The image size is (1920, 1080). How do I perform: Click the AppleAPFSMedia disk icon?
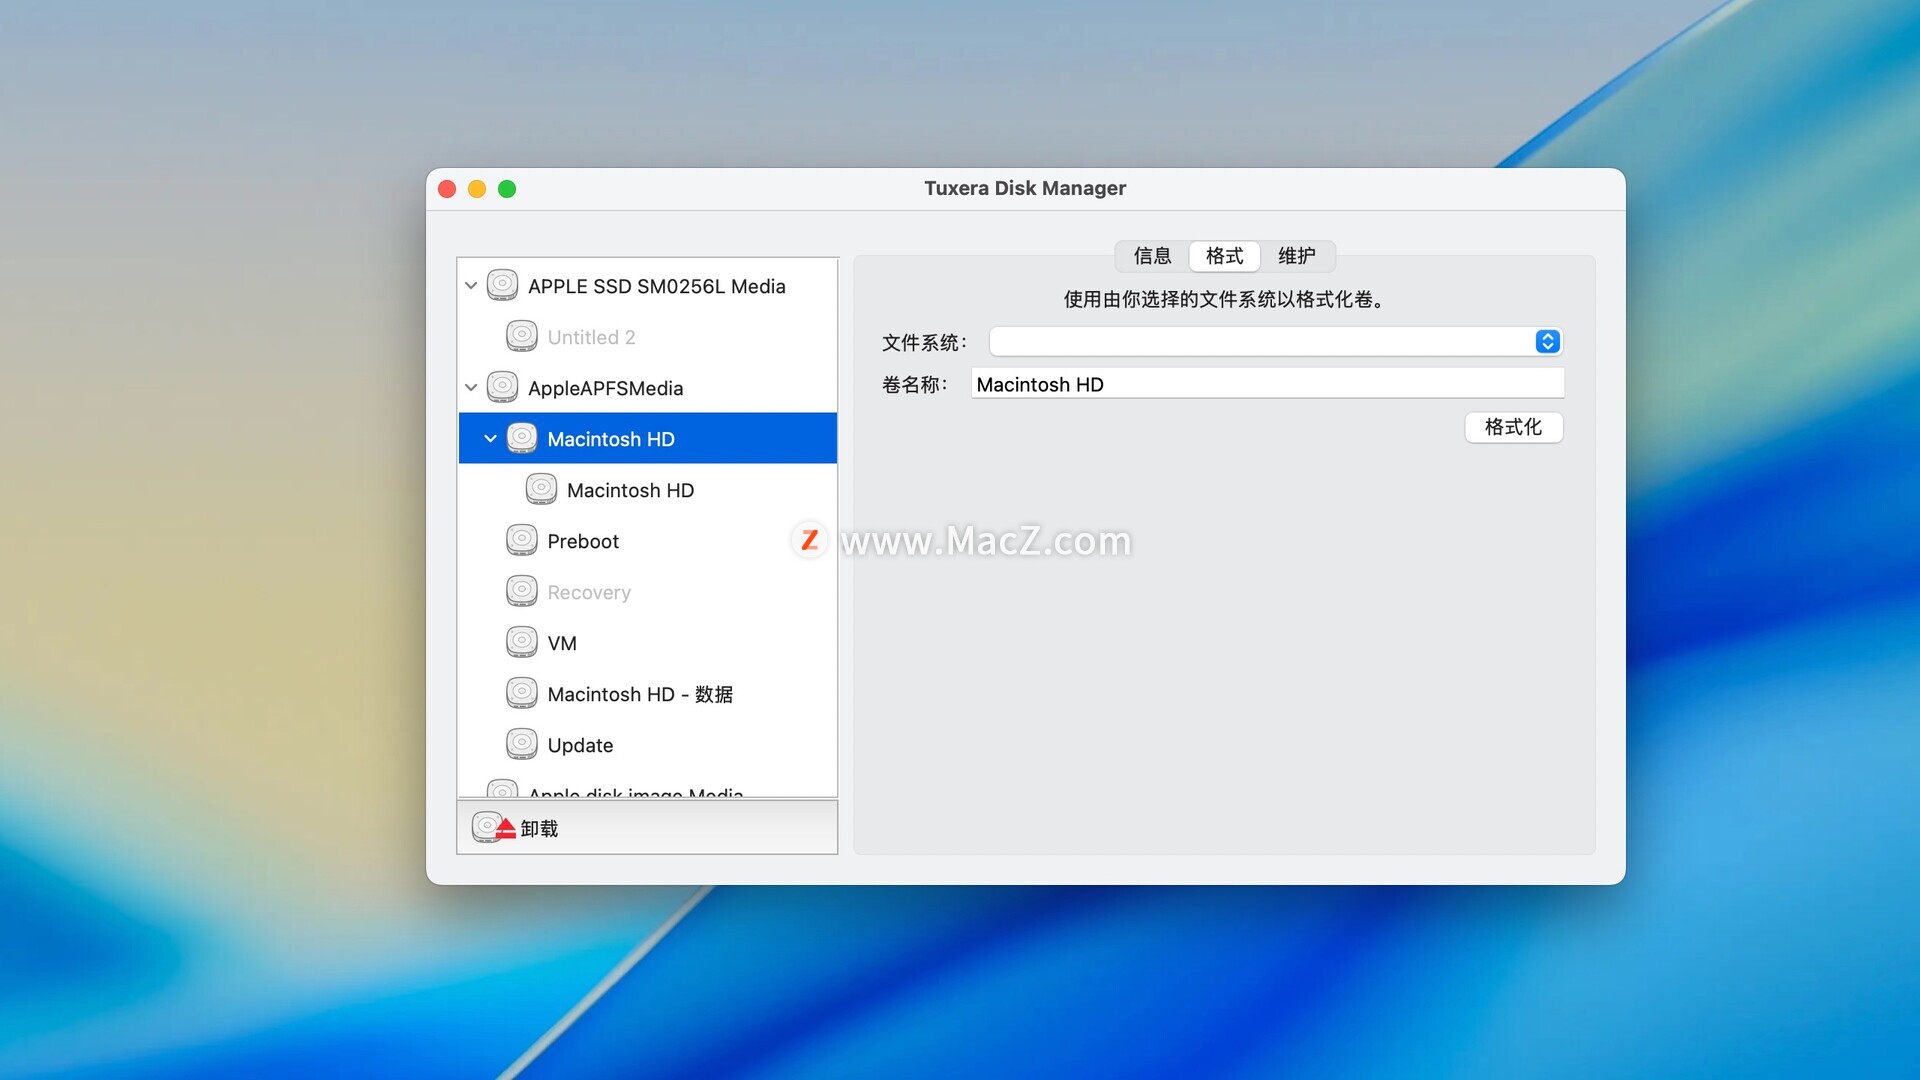click(x=502, y=387)
